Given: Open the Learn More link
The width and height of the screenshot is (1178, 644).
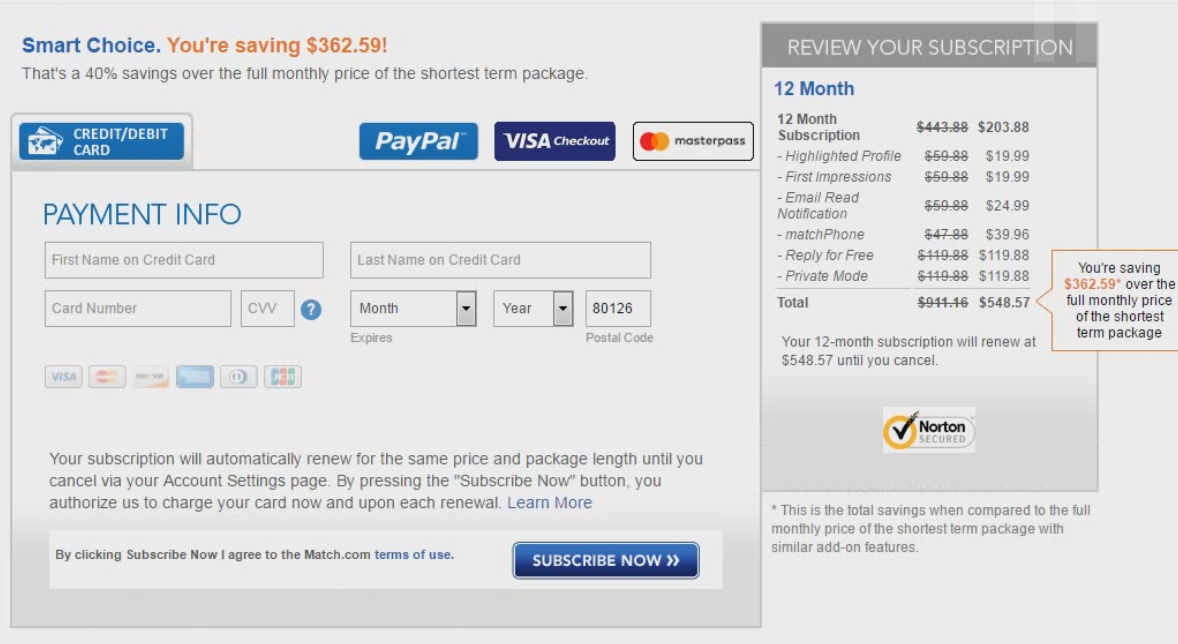Looking at the screenshot, I should tap(549, 502).
